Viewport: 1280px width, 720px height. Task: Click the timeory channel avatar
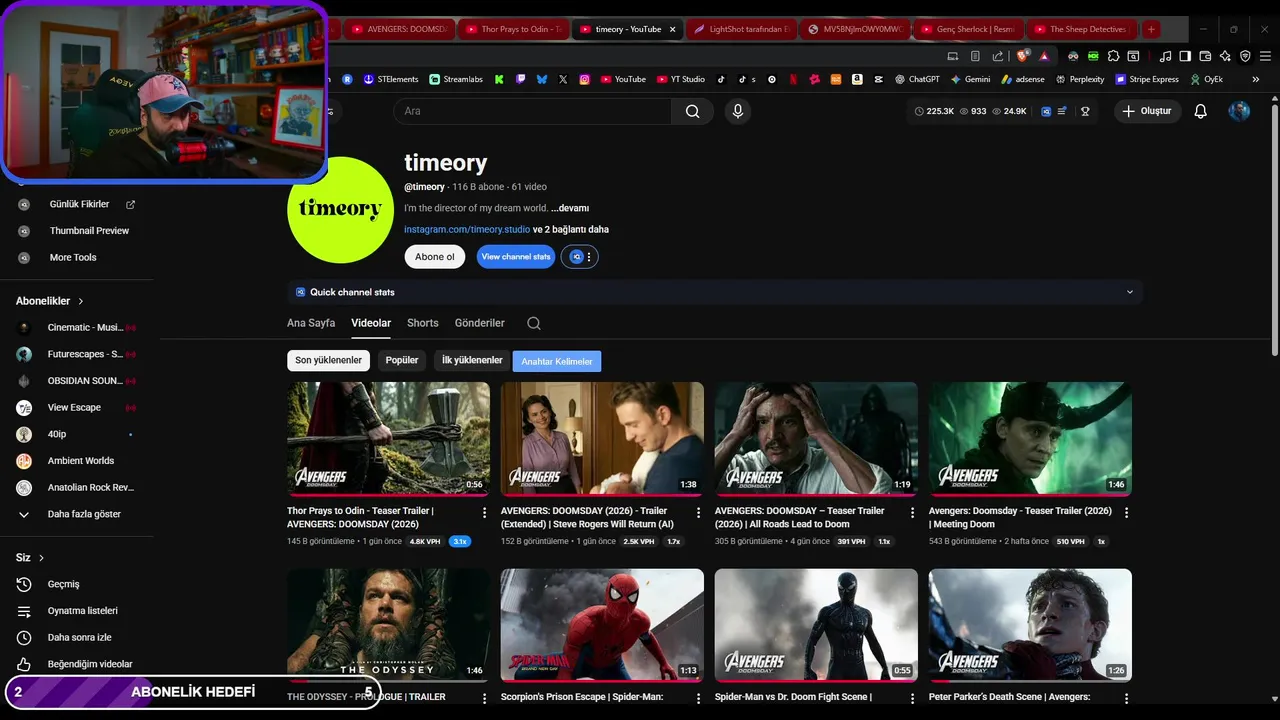[340, 210]
